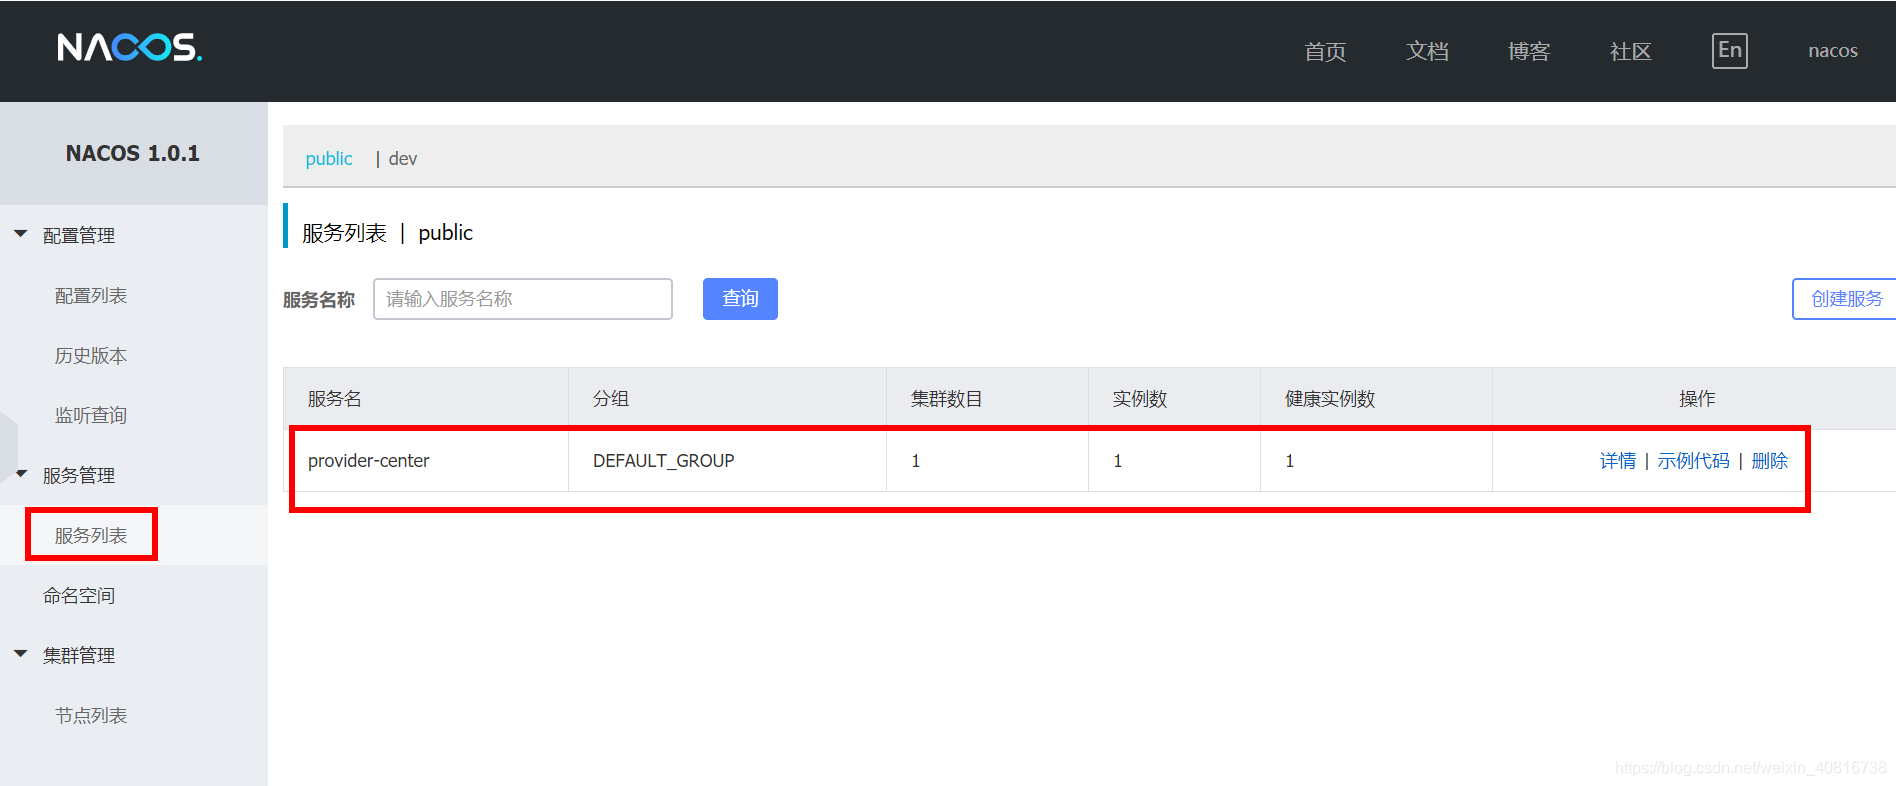Screen dimensions: 1896x786
Task: Open 历史版本 in the sidebar
Action: pyautogui.click(x=91, y=356)
